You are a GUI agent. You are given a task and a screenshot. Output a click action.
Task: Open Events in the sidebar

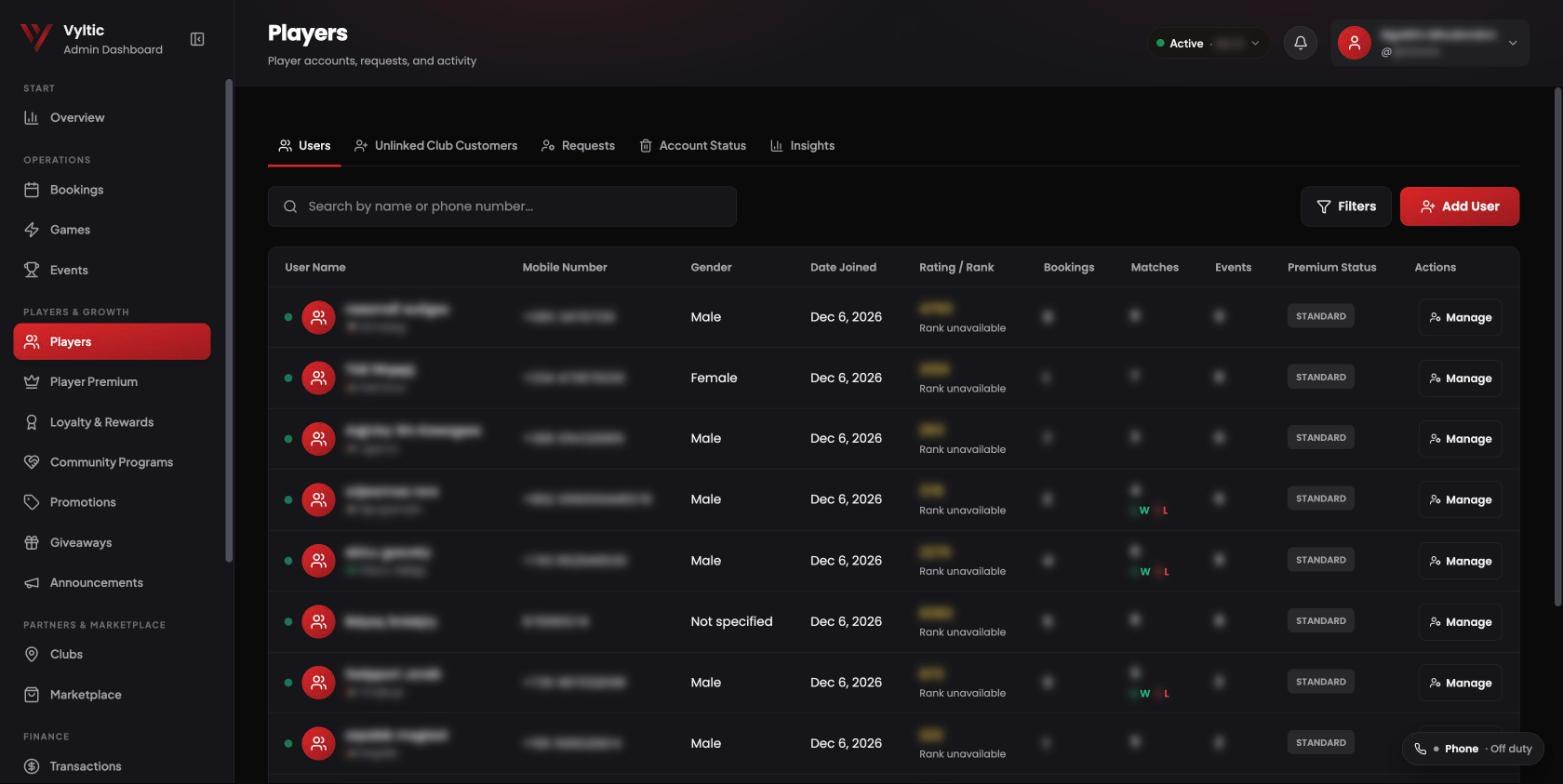point(112,270)
